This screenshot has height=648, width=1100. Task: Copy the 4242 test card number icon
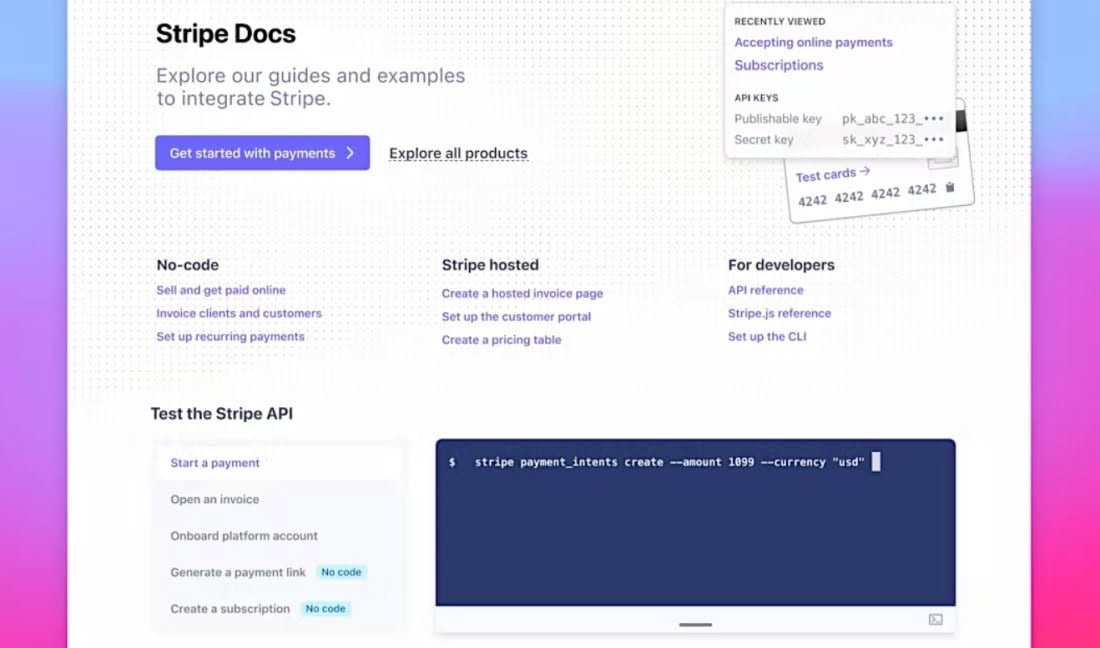(950, 187)
